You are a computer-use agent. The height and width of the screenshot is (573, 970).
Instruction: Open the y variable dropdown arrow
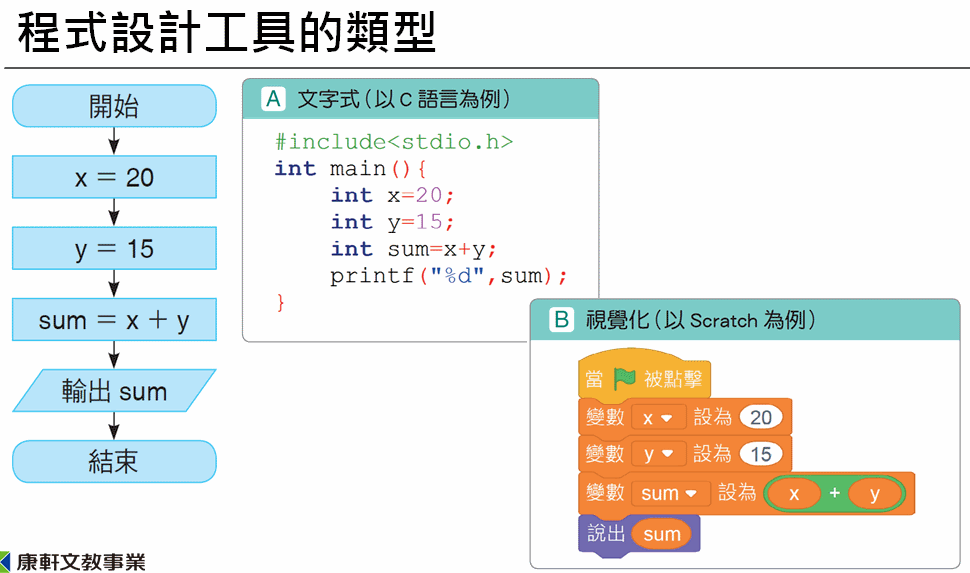(x=667, y=454)
